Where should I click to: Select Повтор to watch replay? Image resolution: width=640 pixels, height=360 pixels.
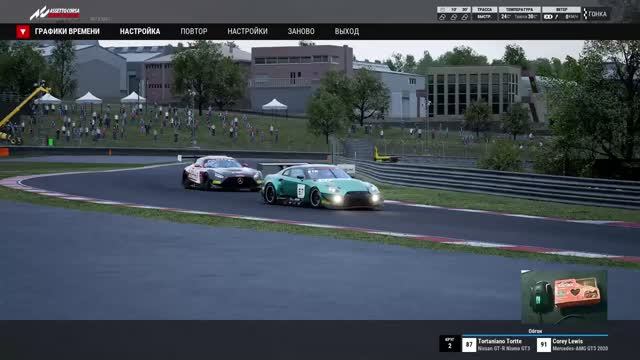click(194, 31)
